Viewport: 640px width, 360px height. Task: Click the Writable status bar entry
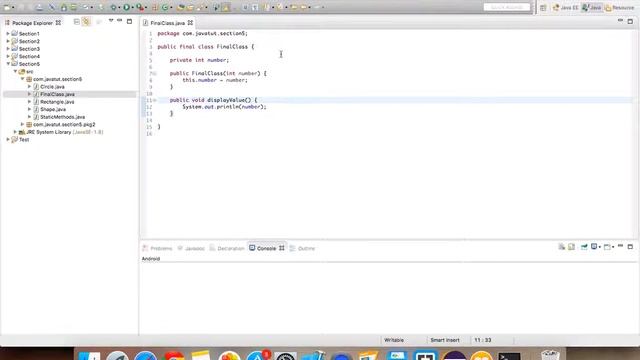coord(394,340)
